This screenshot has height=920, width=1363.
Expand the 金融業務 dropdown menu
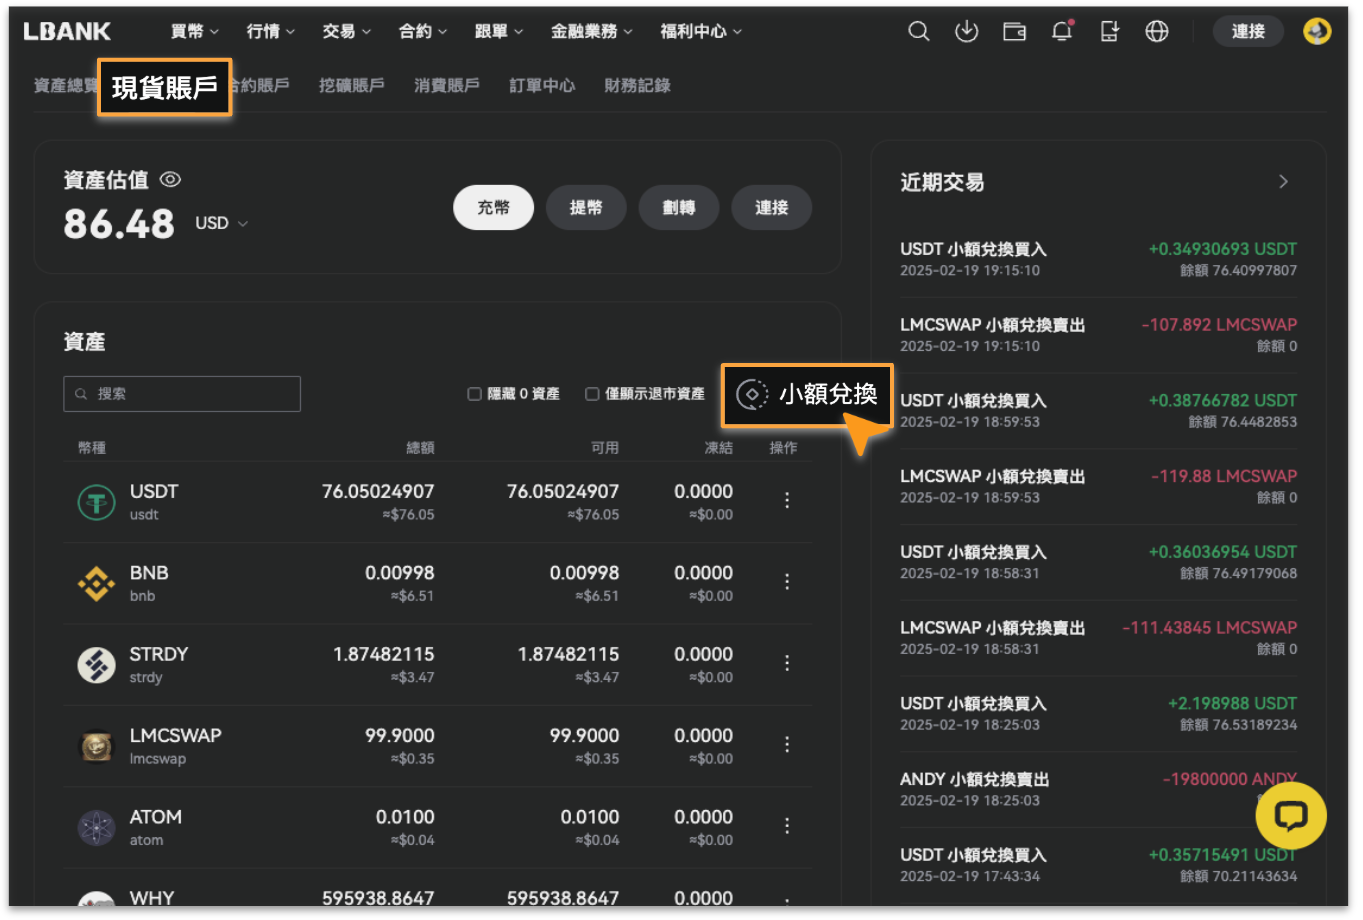[x=591, y=32]
